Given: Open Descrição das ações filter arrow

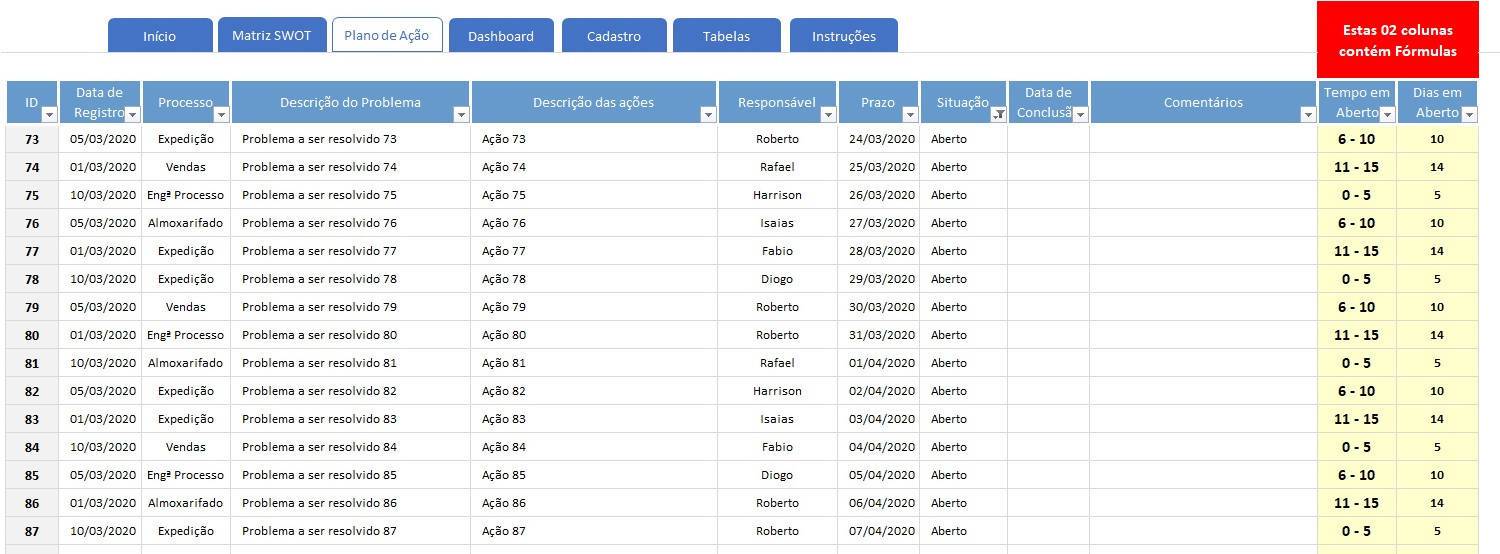Looking at the screenshot, I should [x=708, y=115].
